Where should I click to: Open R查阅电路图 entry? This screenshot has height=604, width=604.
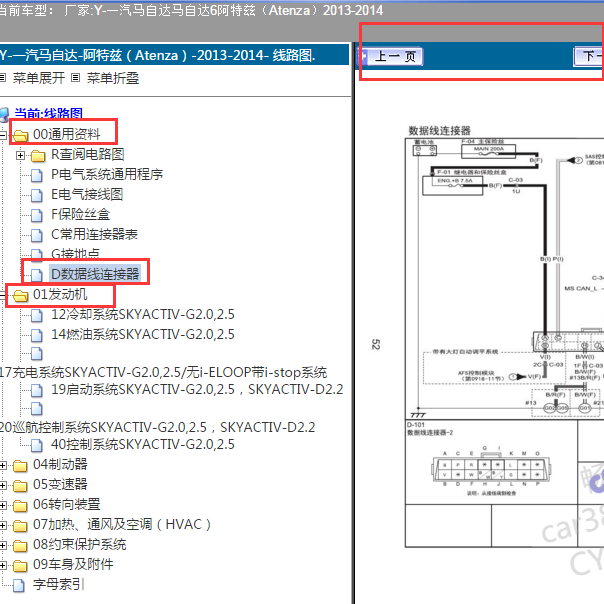pos(88,154)
